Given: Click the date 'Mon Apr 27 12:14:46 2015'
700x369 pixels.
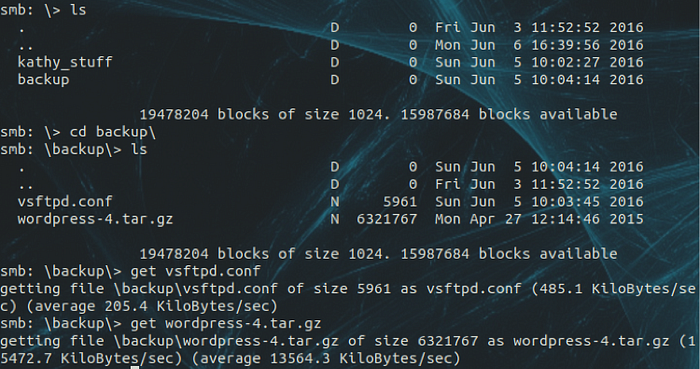Looking at the screenshot, I should point(539,219).
